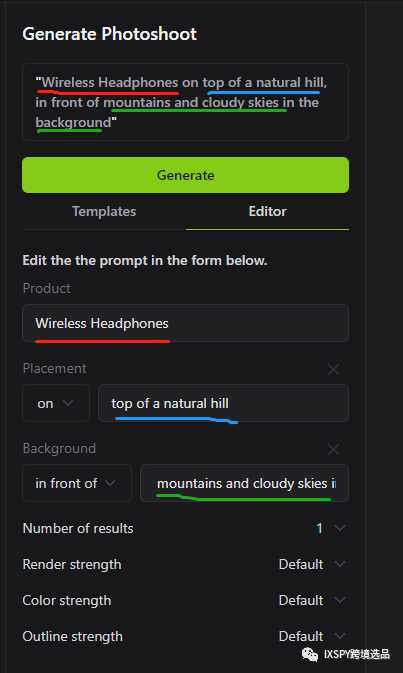Click the WeChat watermark icon
The image size is (403, 673).
(x=310, y=655)
